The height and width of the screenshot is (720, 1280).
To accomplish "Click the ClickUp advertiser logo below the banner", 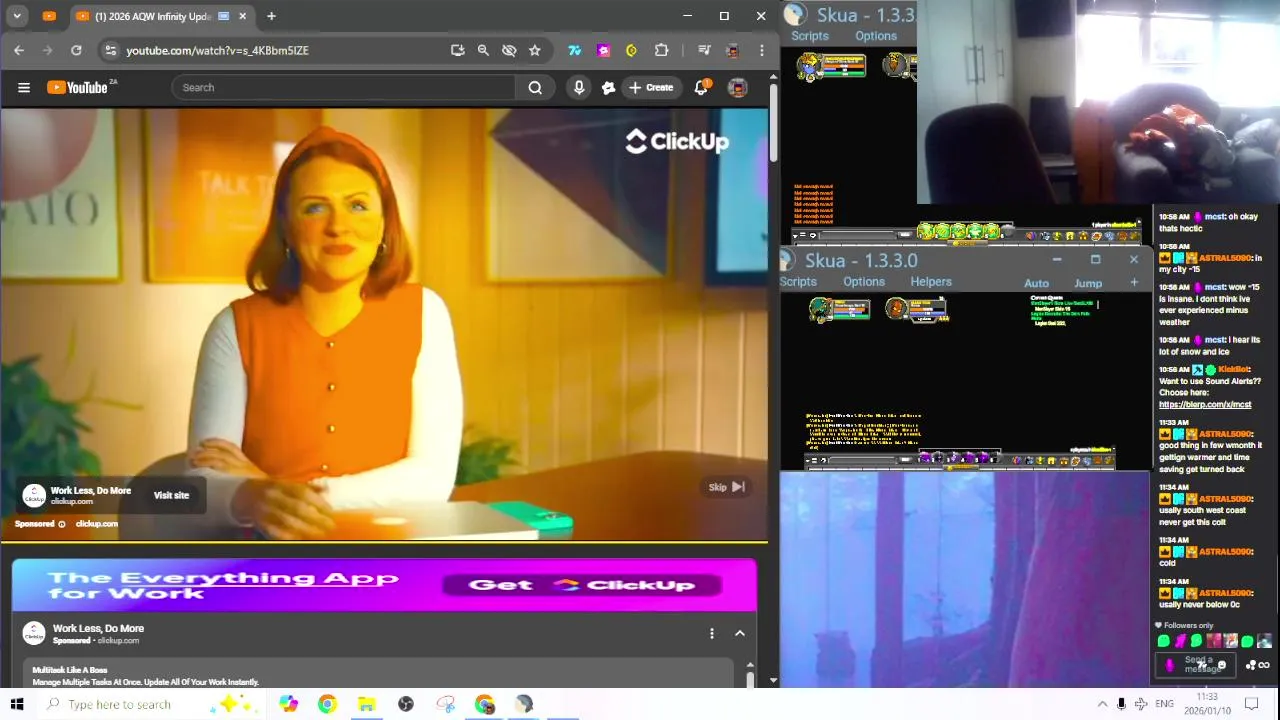I will click(x=34, y=633).
